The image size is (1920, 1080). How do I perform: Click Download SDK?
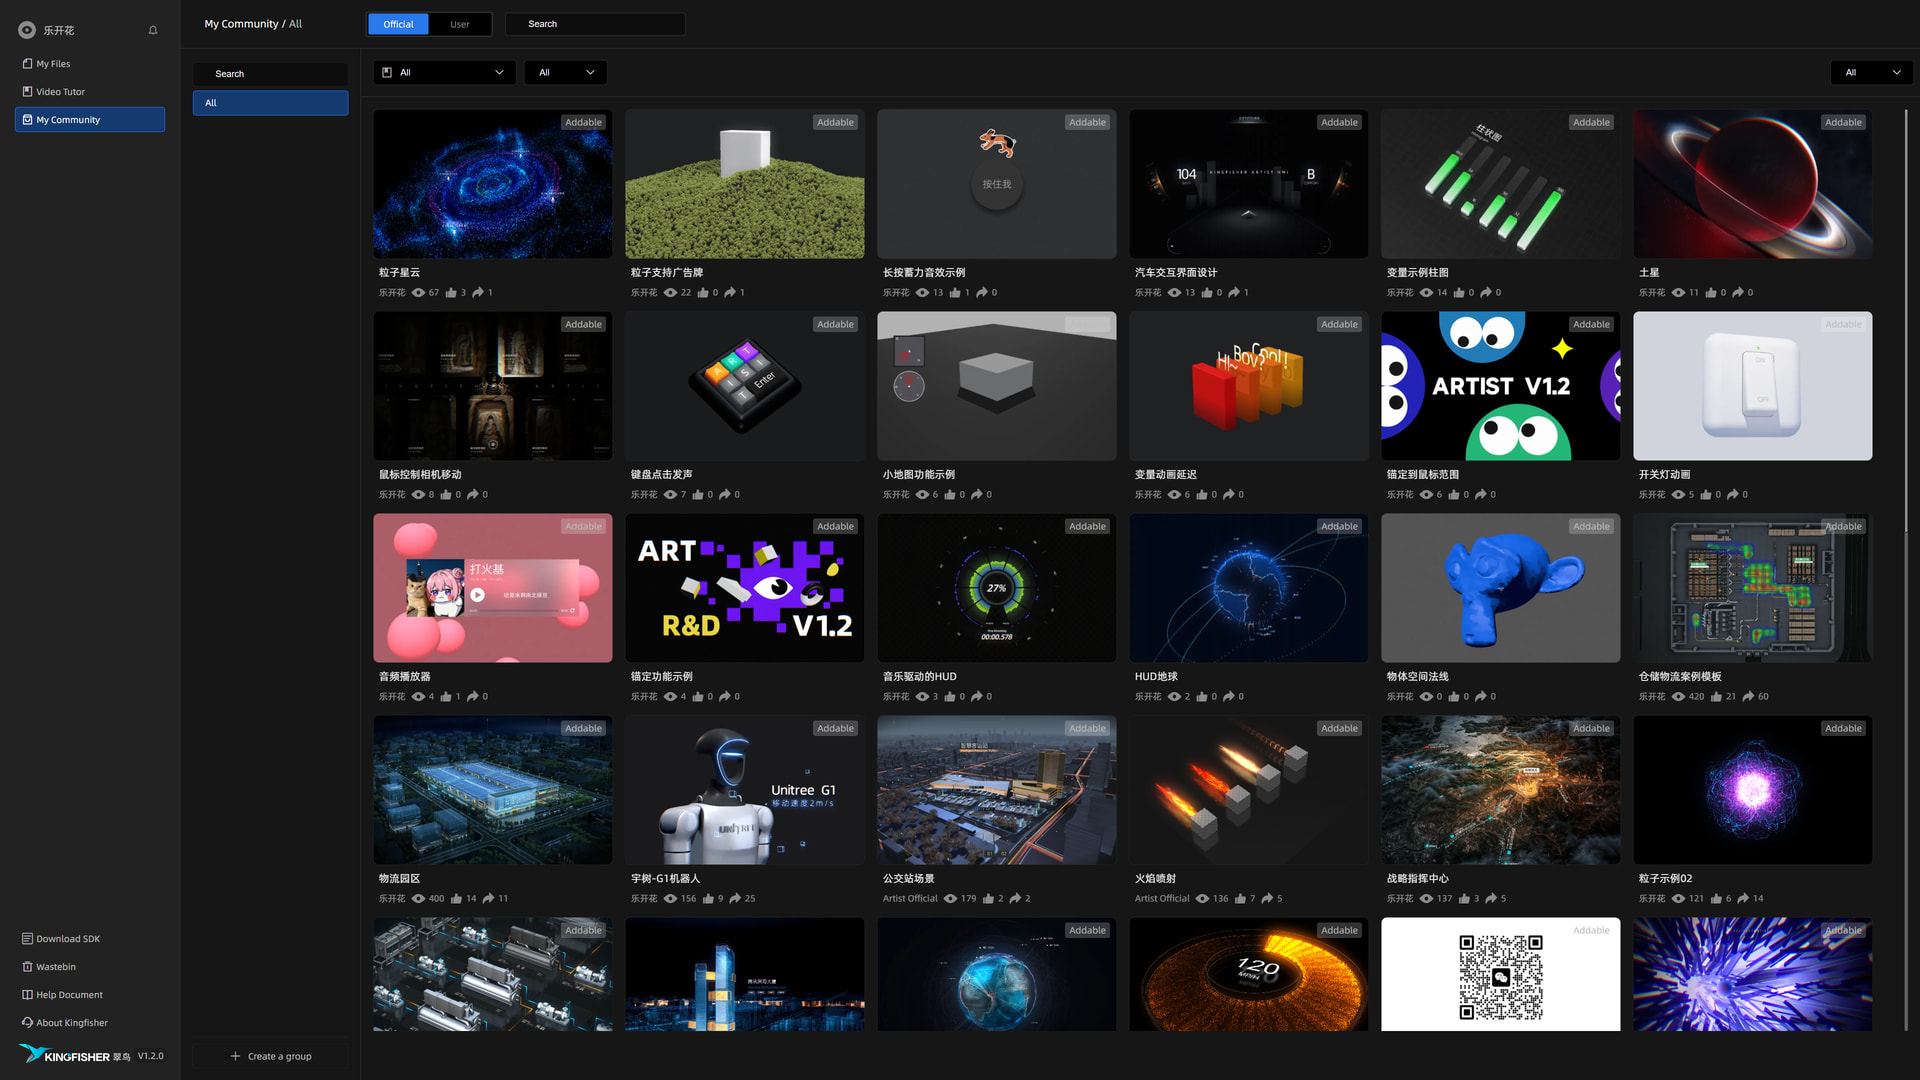click(x=67, y=938)
